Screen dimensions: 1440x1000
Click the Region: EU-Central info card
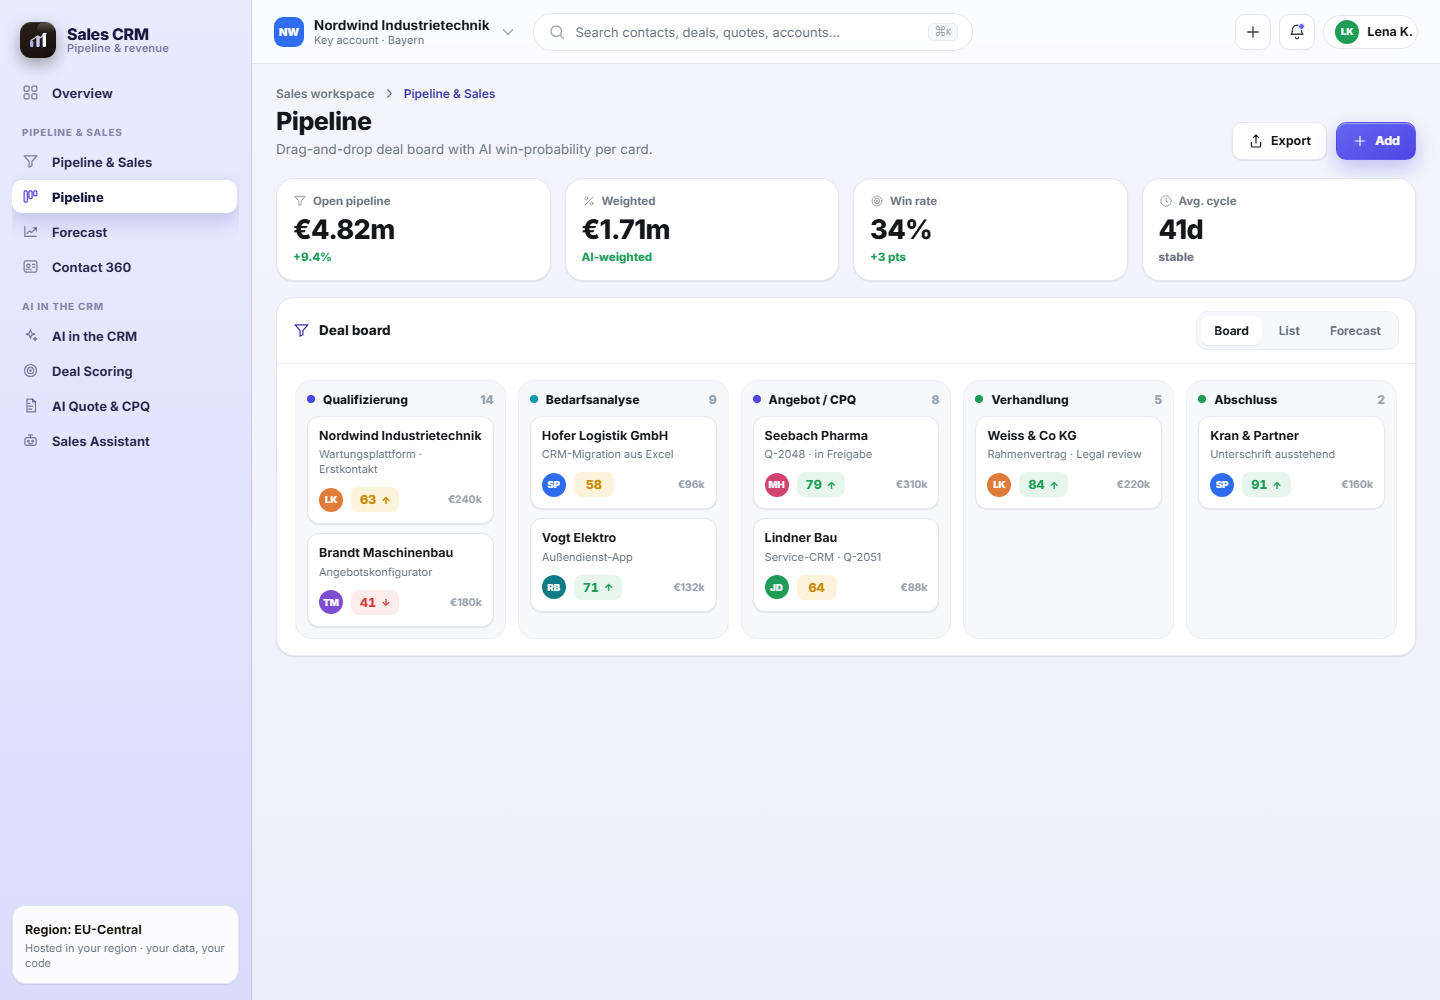(125, 945)
